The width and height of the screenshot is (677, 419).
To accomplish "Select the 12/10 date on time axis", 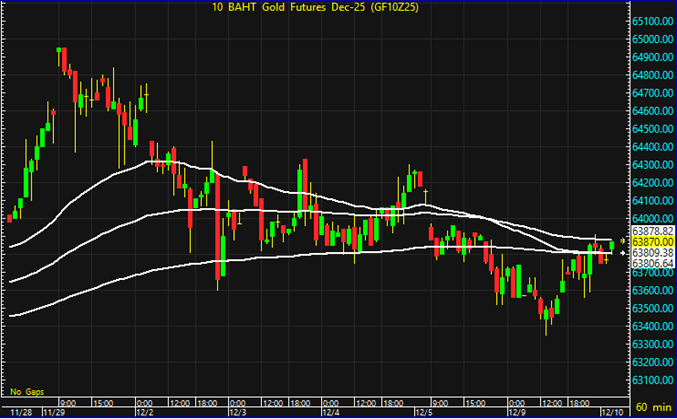I will [609, 411].
